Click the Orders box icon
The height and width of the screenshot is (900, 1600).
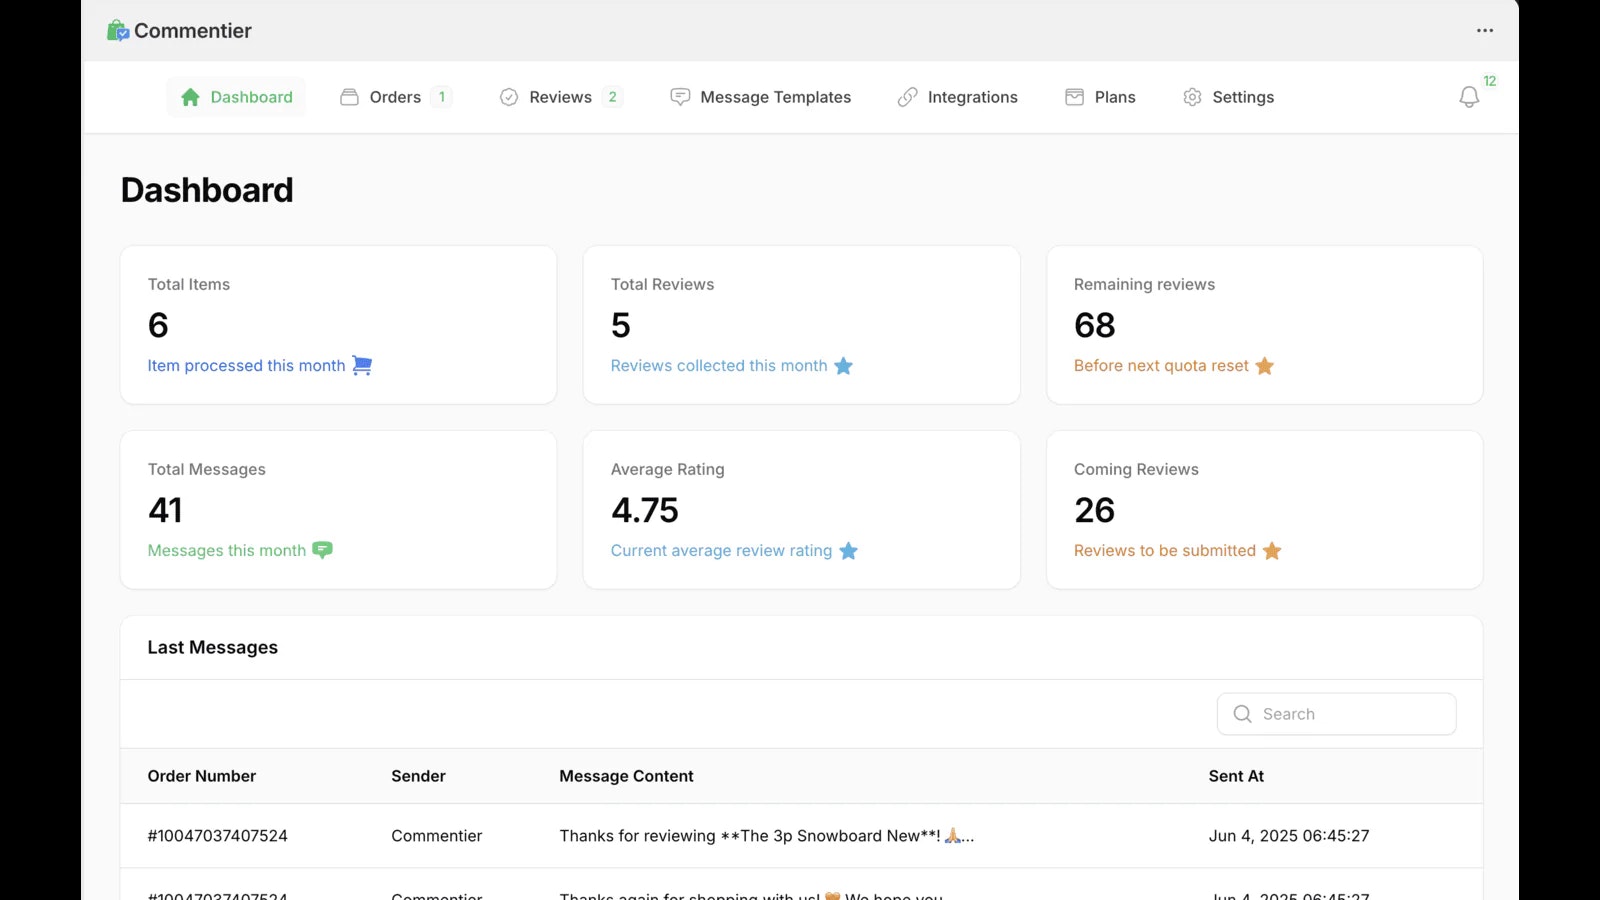pos(349,97)
